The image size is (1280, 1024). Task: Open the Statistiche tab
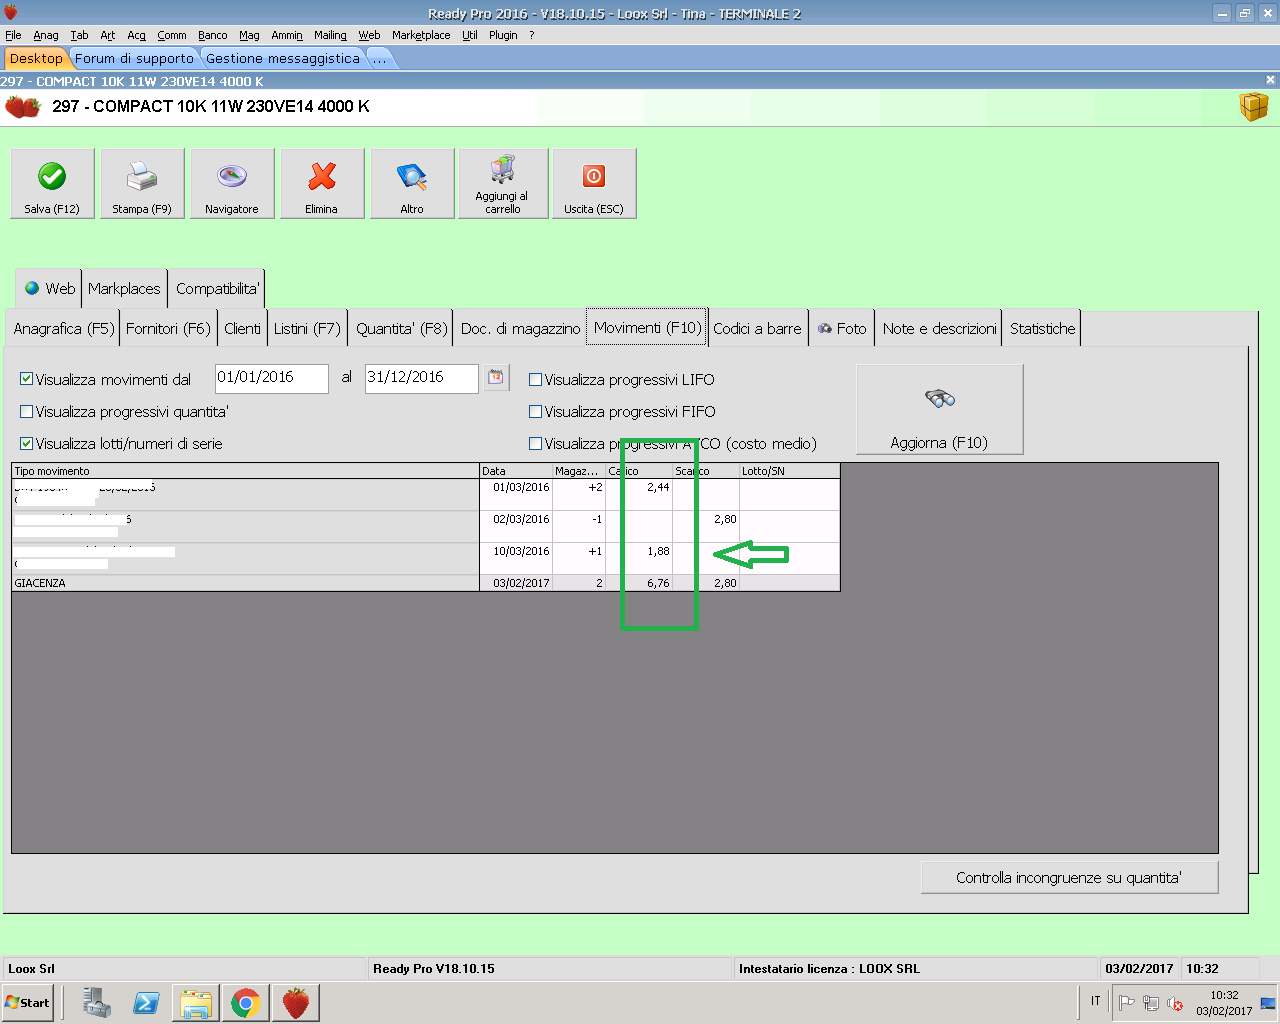[1042, 328]
